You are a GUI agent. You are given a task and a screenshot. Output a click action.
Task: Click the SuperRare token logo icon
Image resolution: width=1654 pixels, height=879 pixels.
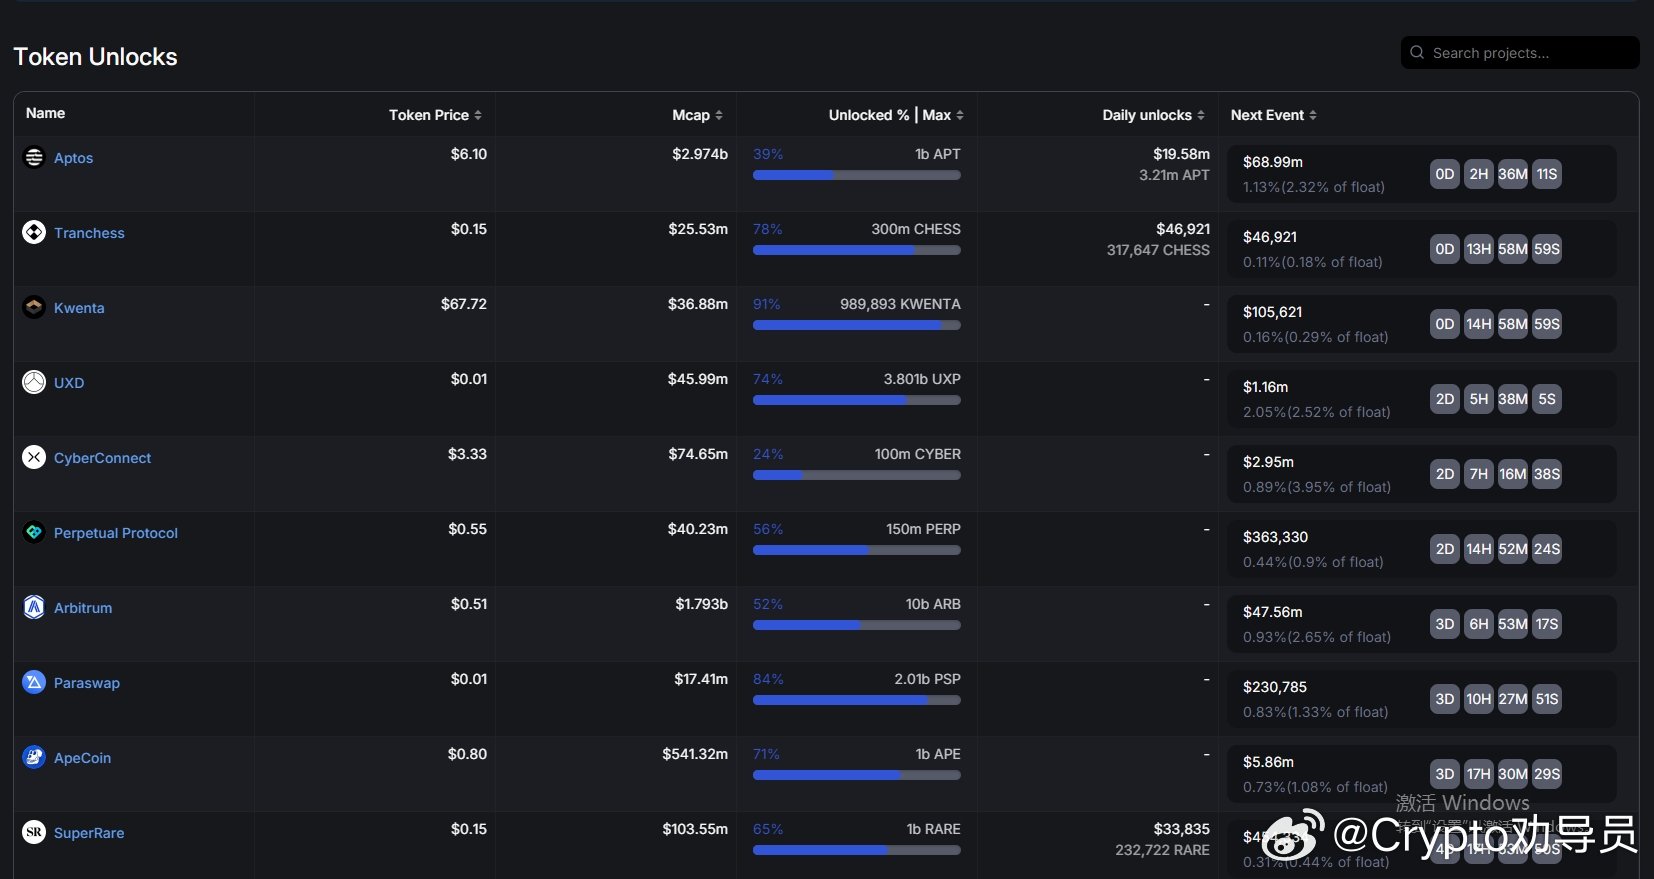[x=34, y=832]
